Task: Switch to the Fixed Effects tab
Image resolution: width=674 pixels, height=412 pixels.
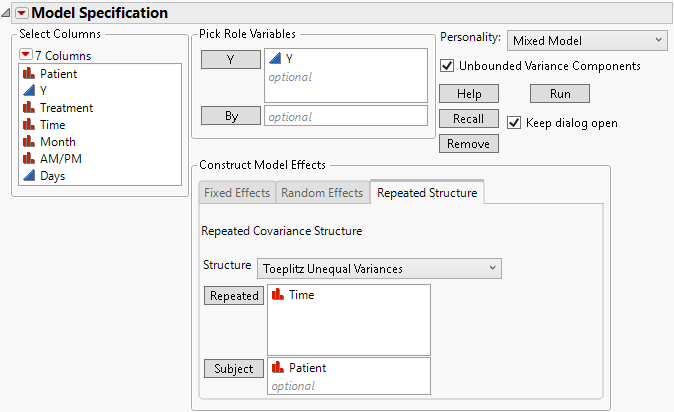Action: (236, 193)
